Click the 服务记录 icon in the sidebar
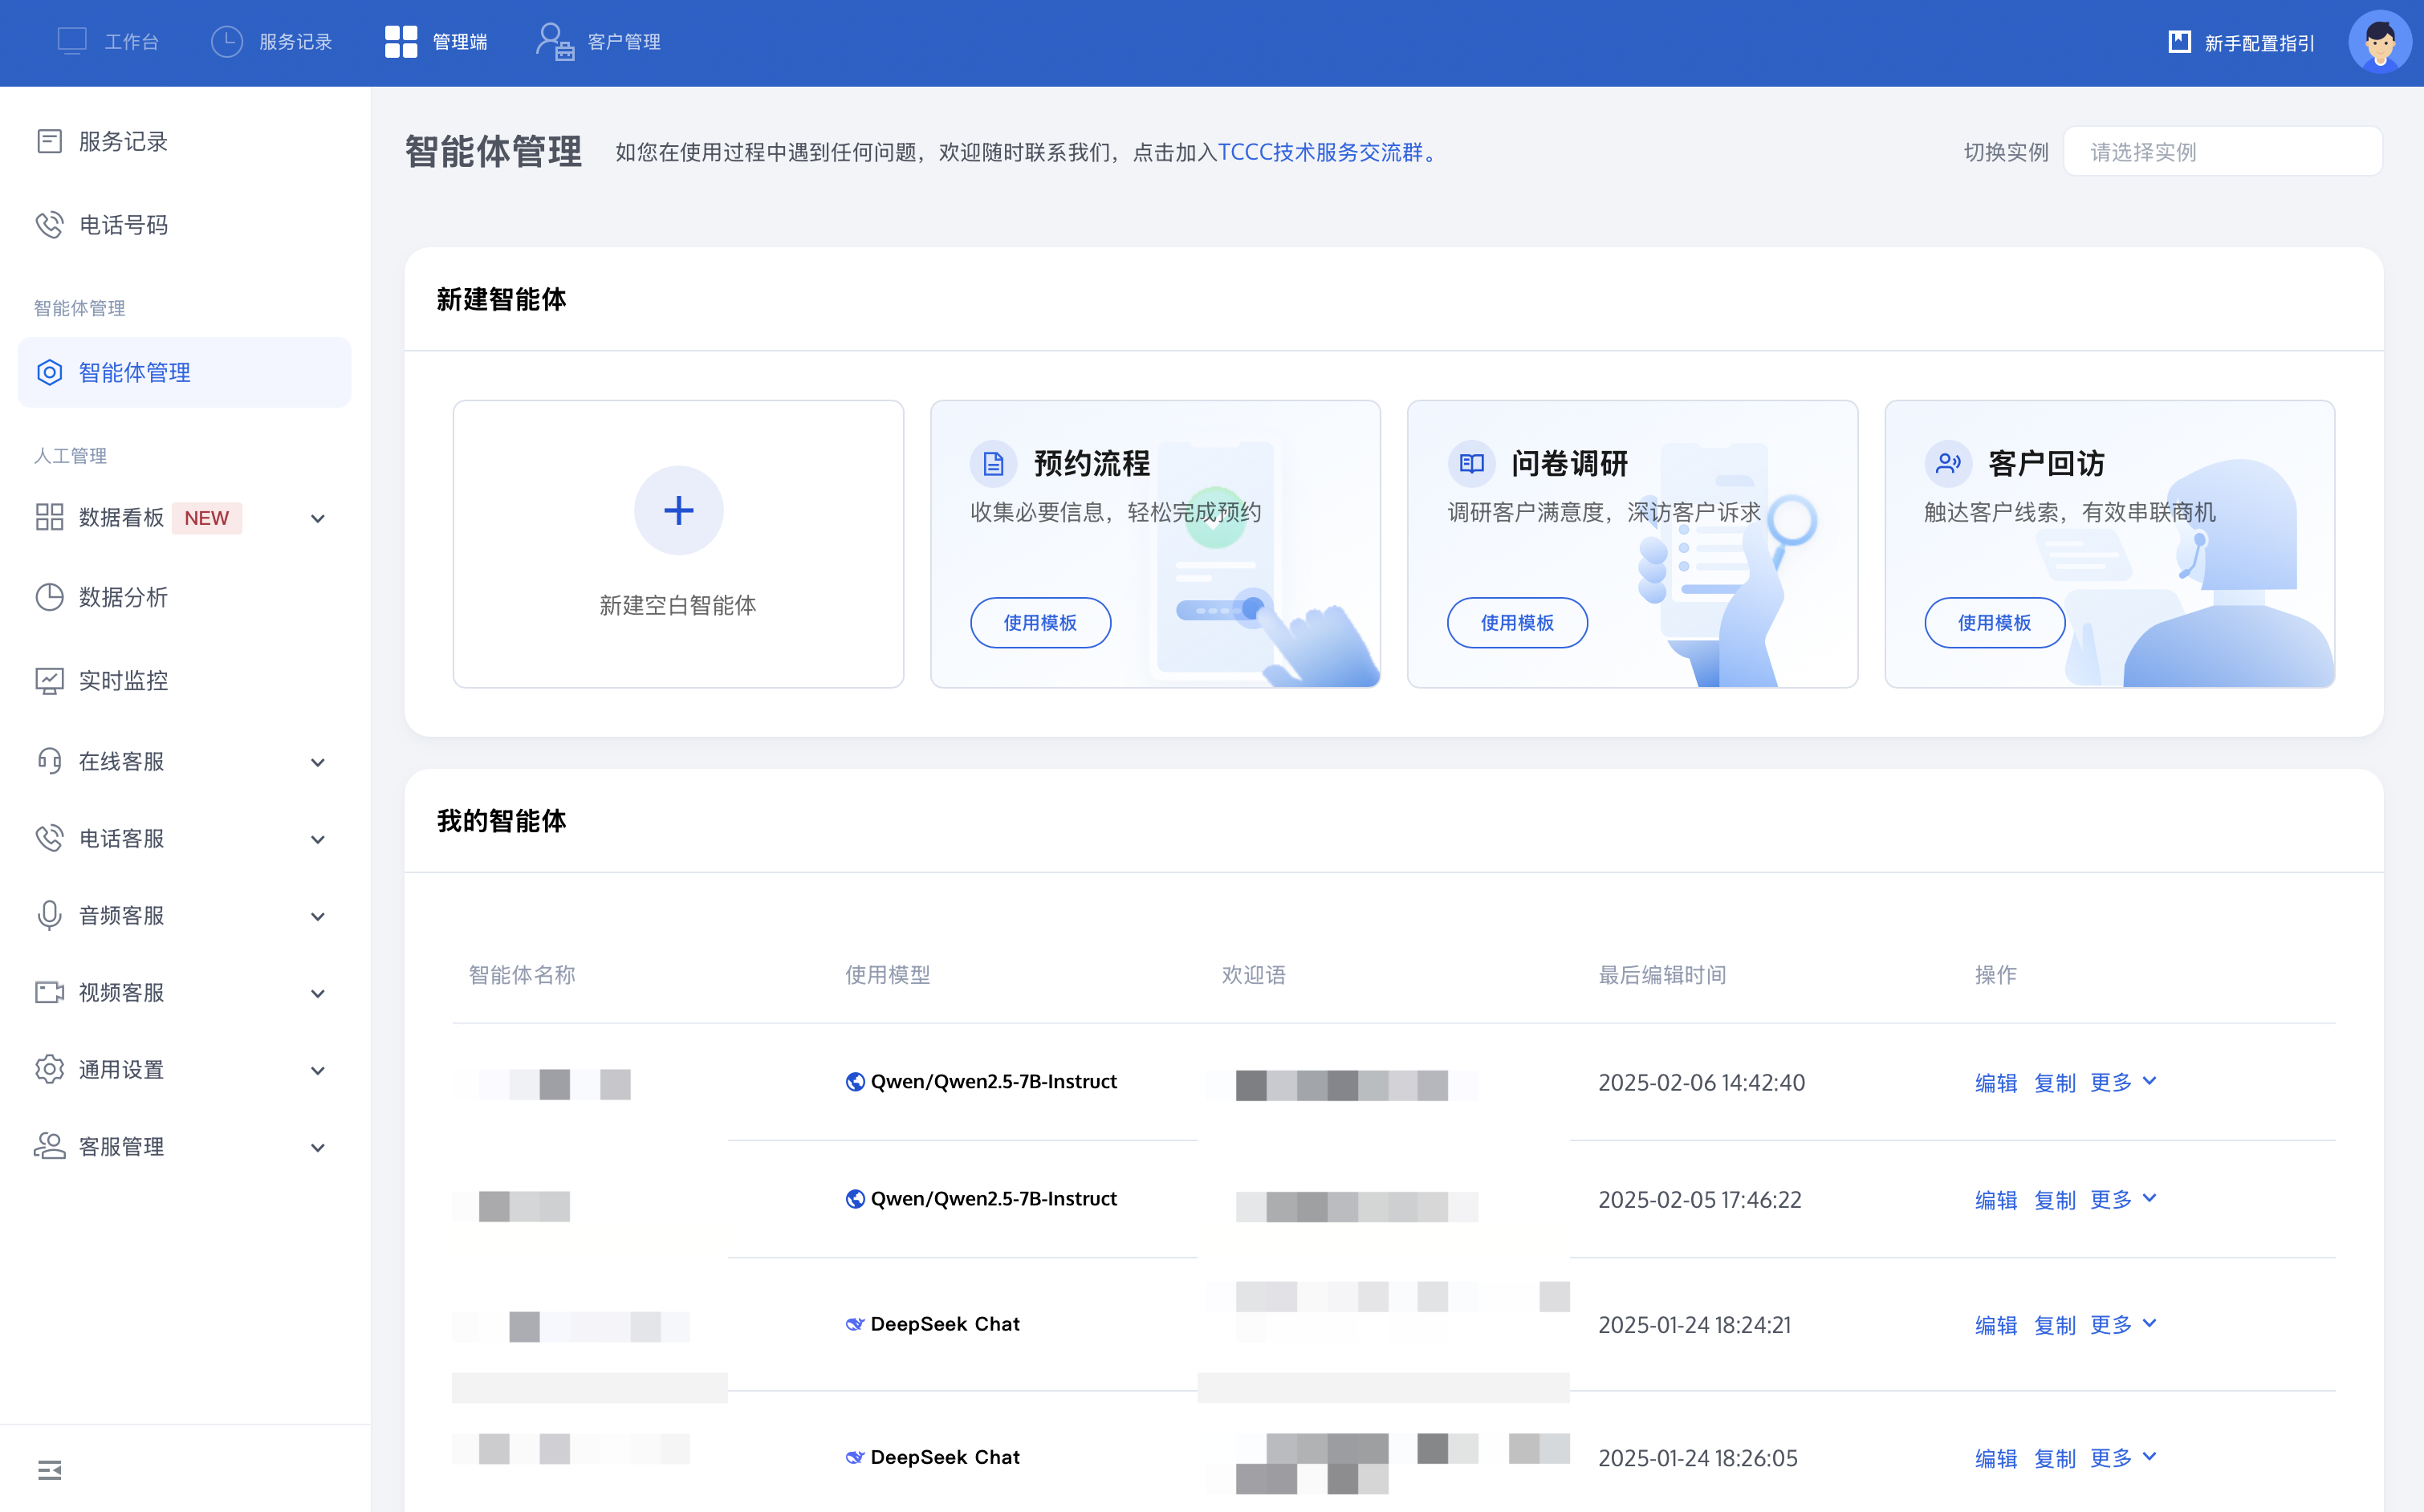Viewport: 2424px width, 1512px height. pos(49,141)
